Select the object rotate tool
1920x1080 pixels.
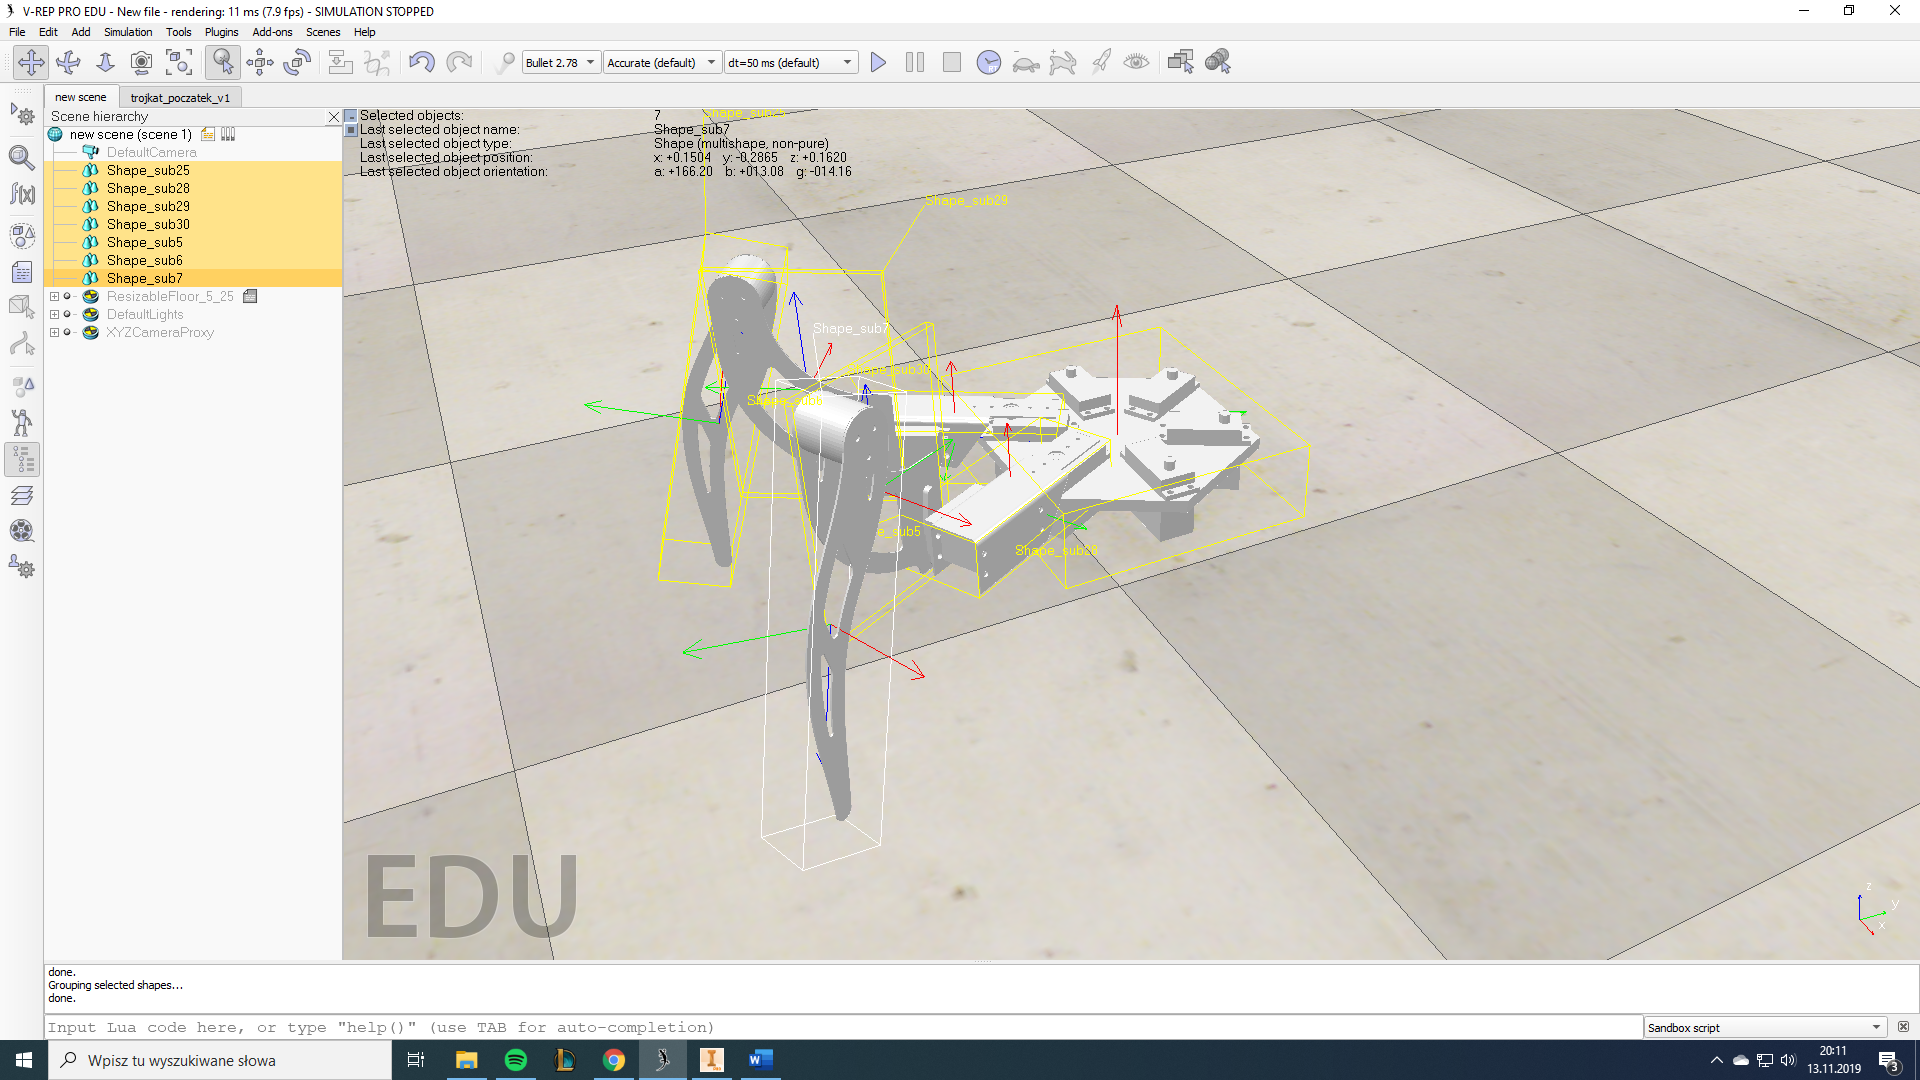(297, 62)
